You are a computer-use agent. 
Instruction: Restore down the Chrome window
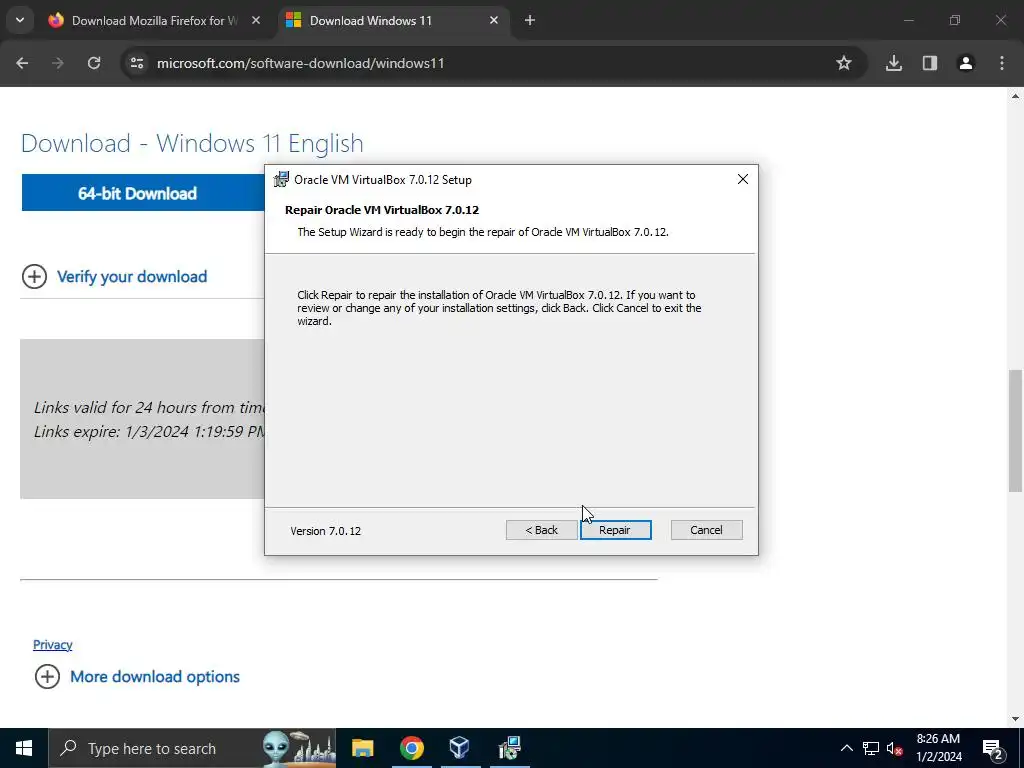(955, 20)
